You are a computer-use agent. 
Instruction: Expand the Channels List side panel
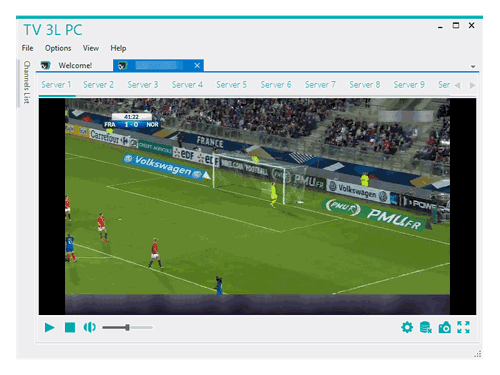(x=27, y=82)
